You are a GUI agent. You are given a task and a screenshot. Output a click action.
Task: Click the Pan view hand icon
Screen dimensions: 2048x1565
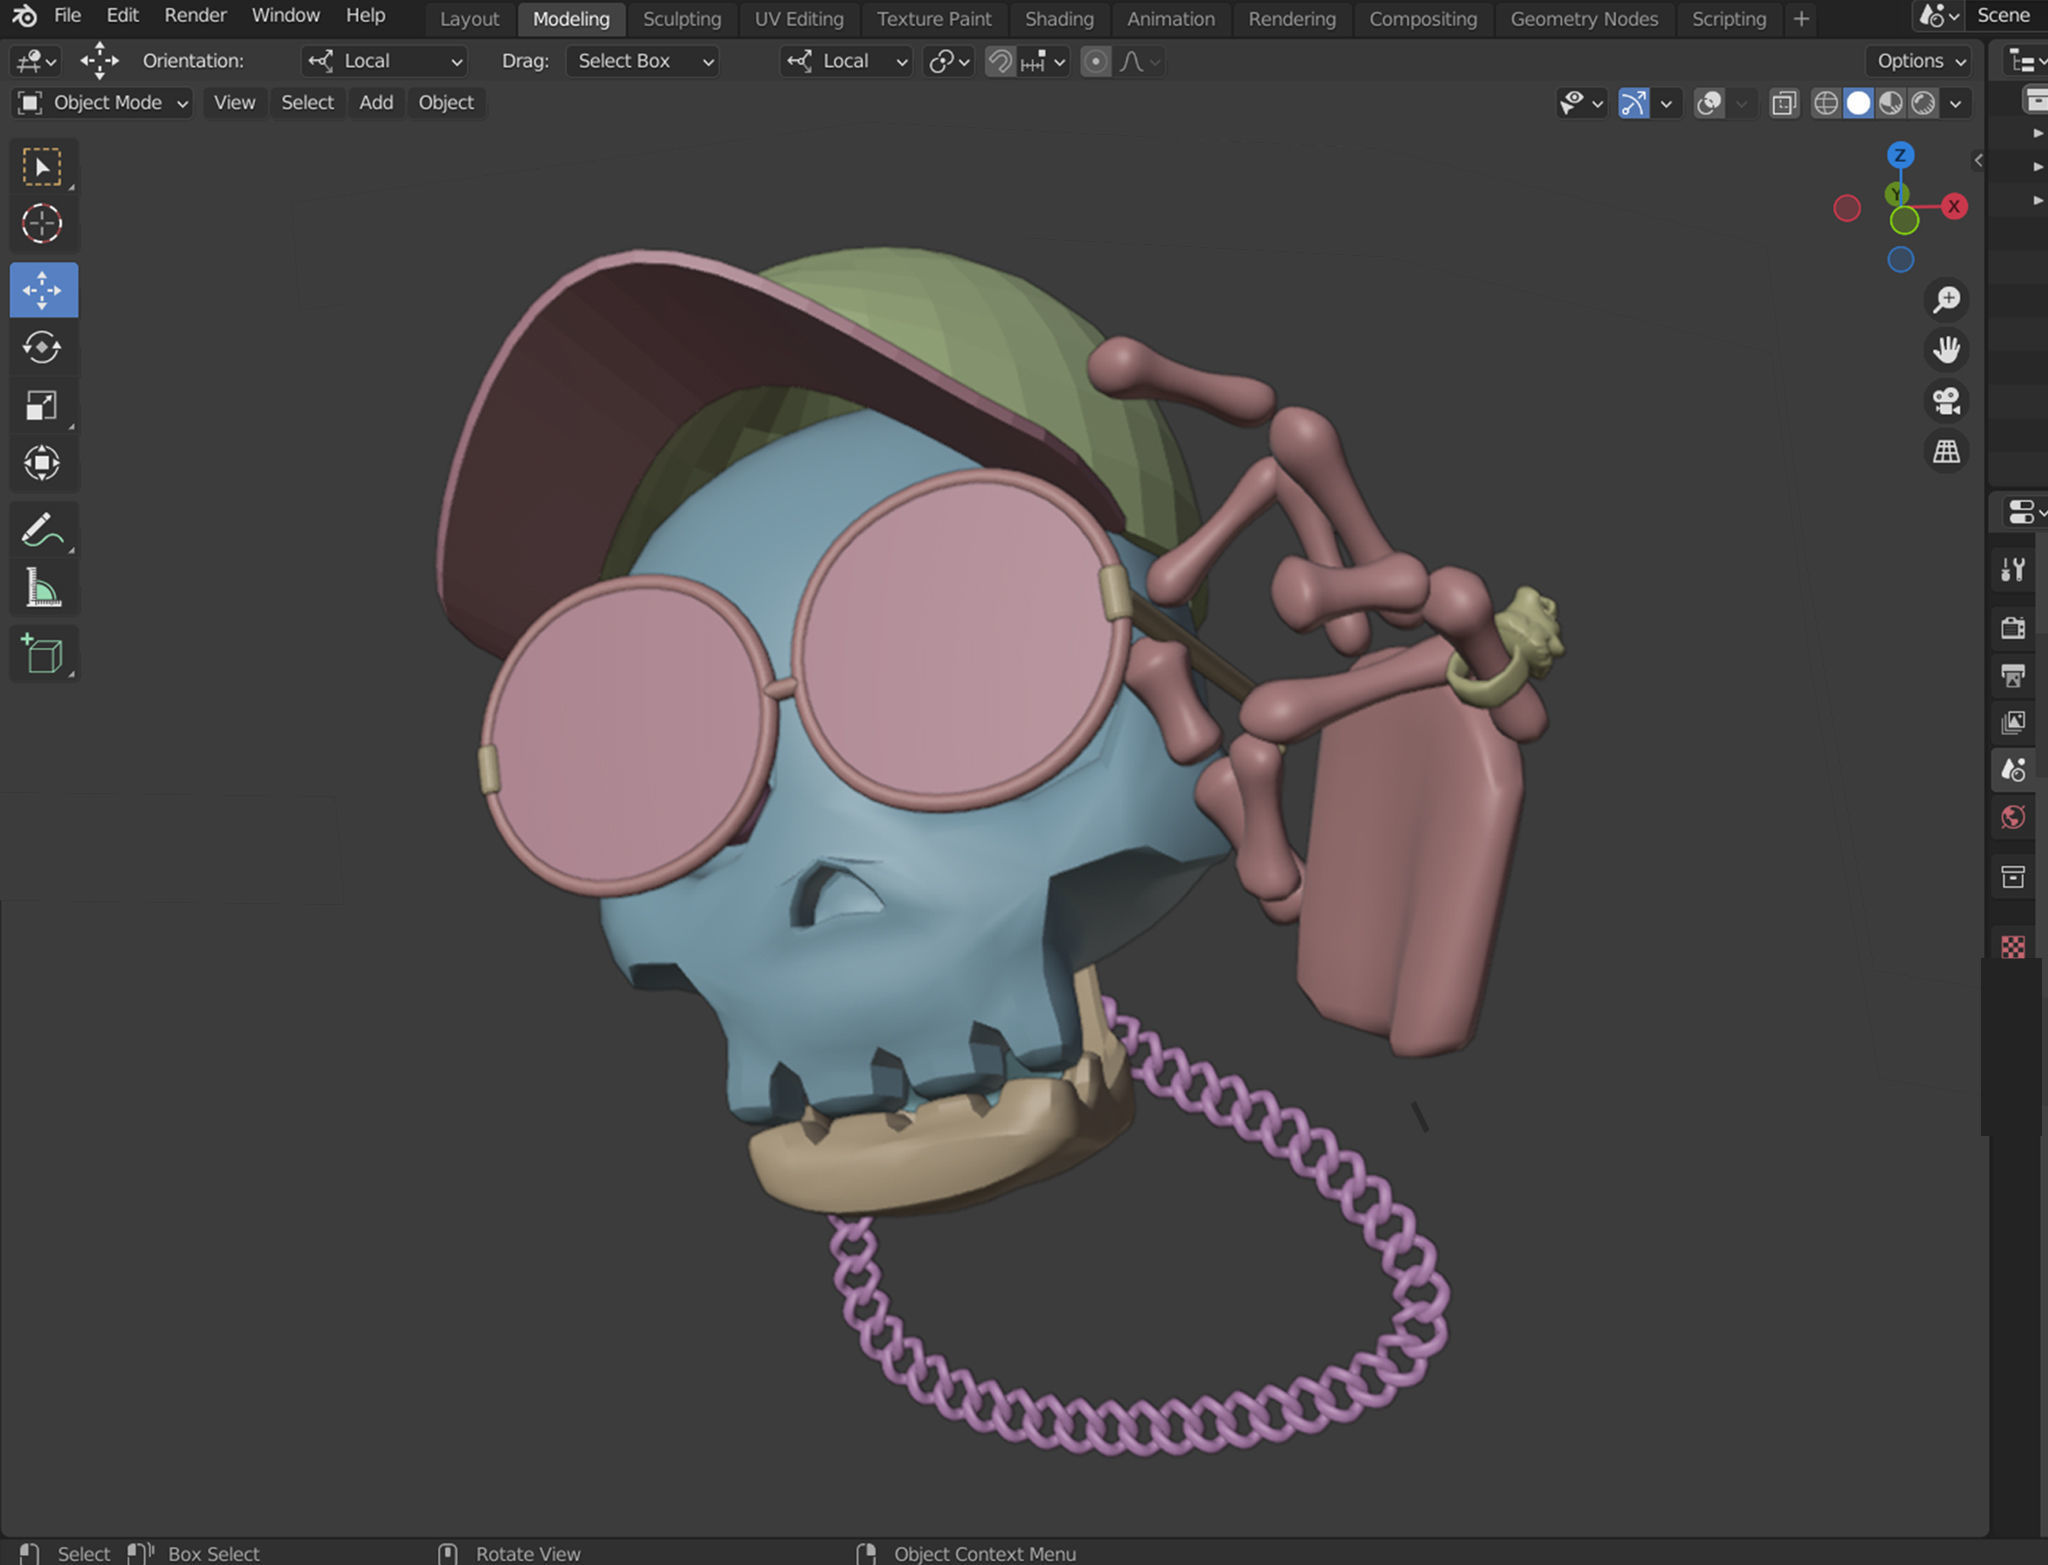point(1946,350)
